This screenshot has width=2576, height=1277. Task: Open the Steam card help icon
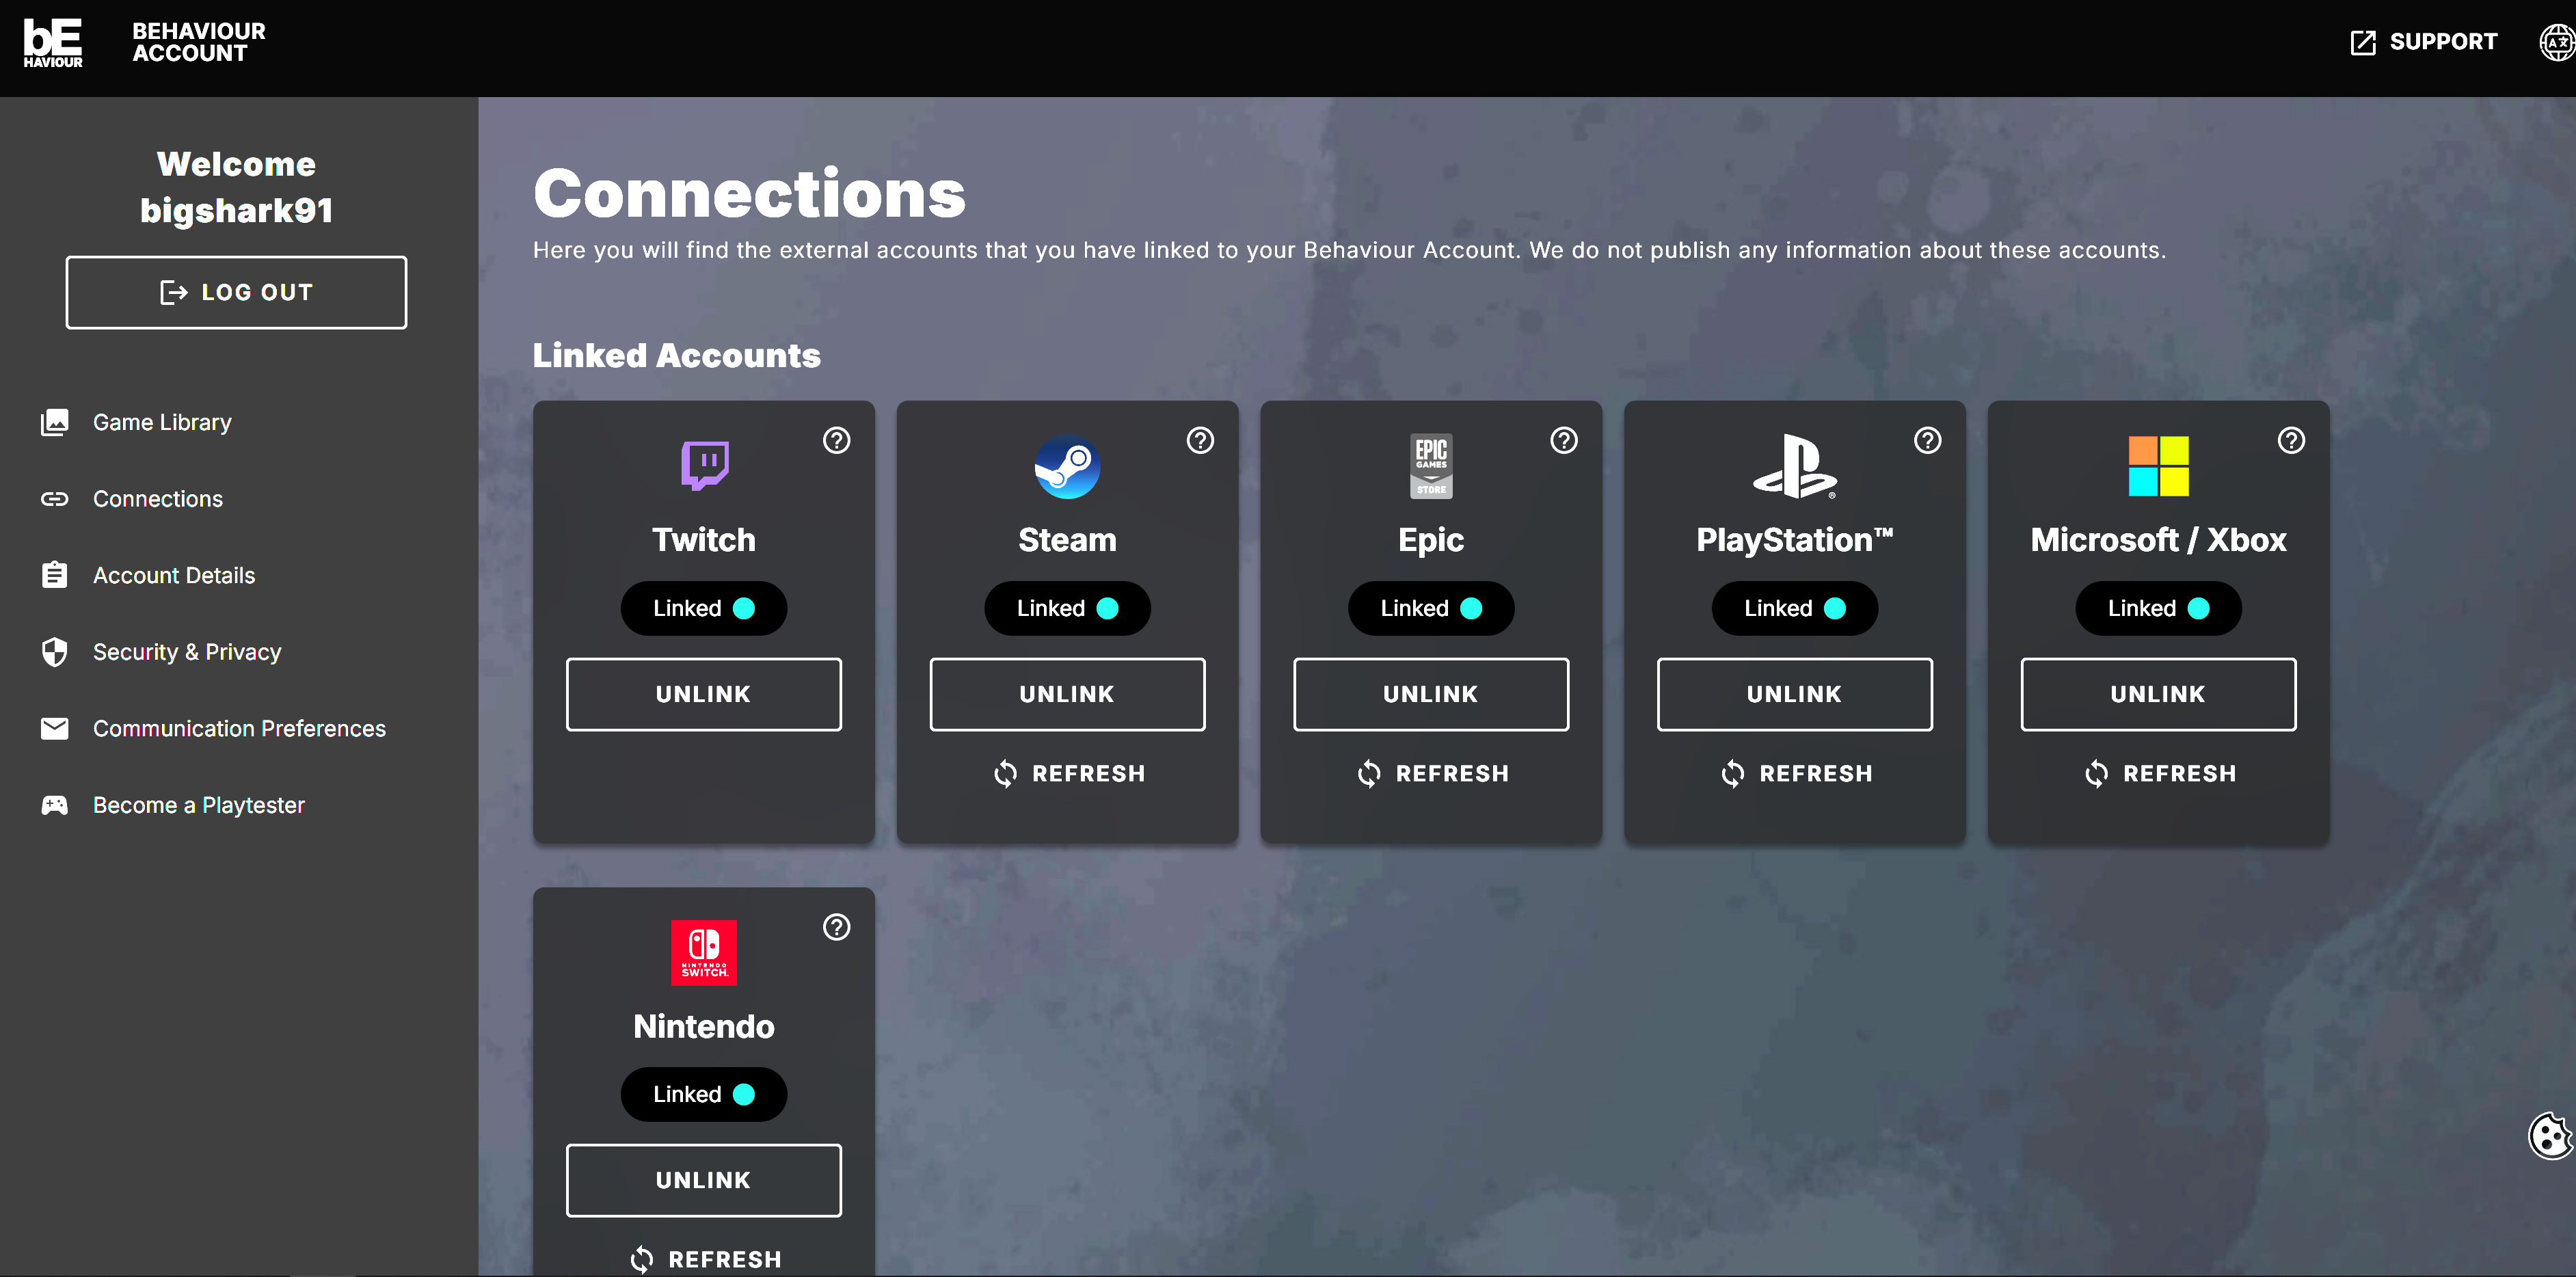(x=1200, y=440)
